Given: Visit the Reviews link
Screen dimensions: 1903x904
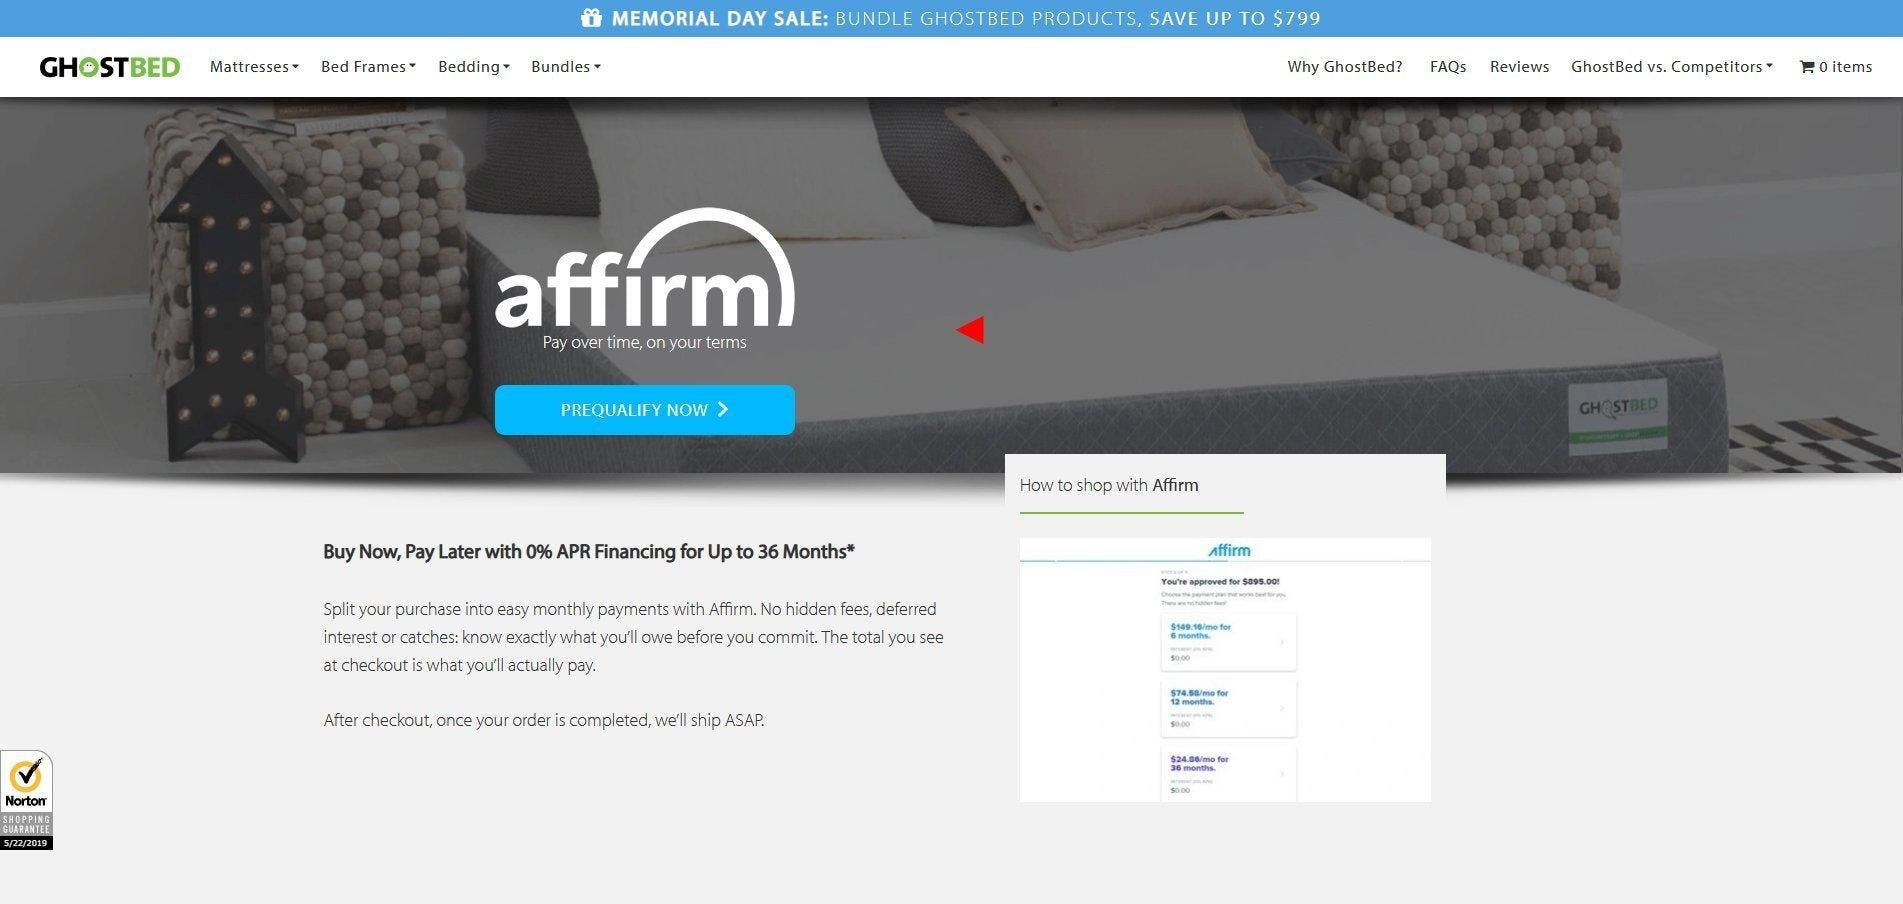Looking at the screenshot, I should (1519, 67).
